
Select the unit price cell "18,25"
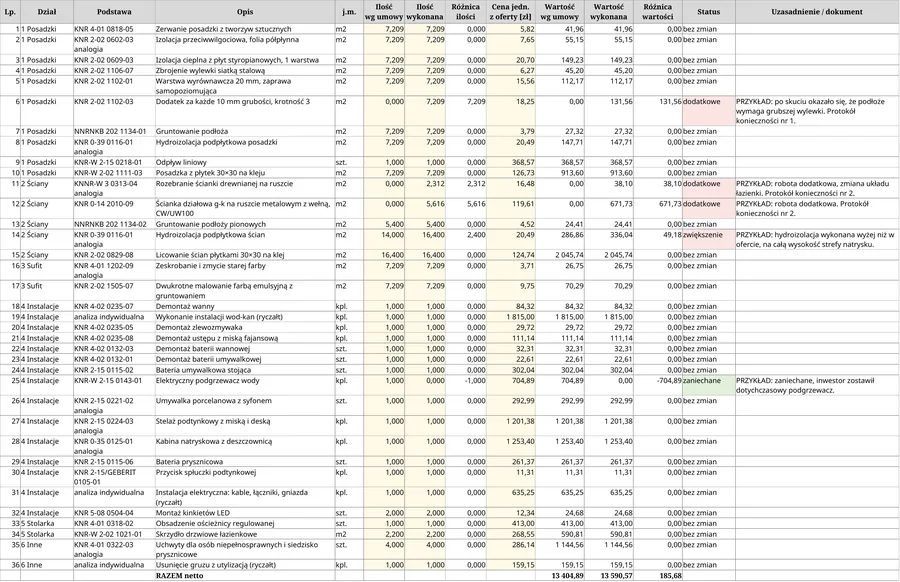[510, 111]
